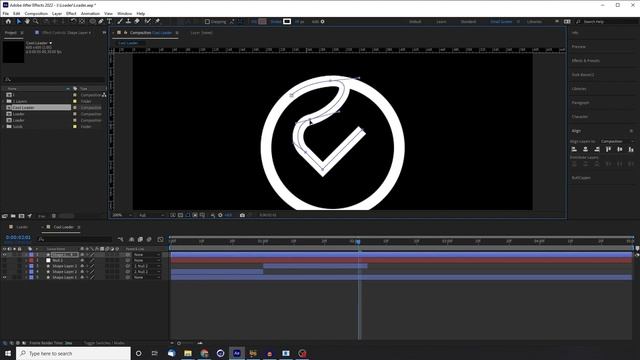The width and height of the screenshot is (640, 360).
Task: Select the Pen tool
Action: click(x=101, y=21)
